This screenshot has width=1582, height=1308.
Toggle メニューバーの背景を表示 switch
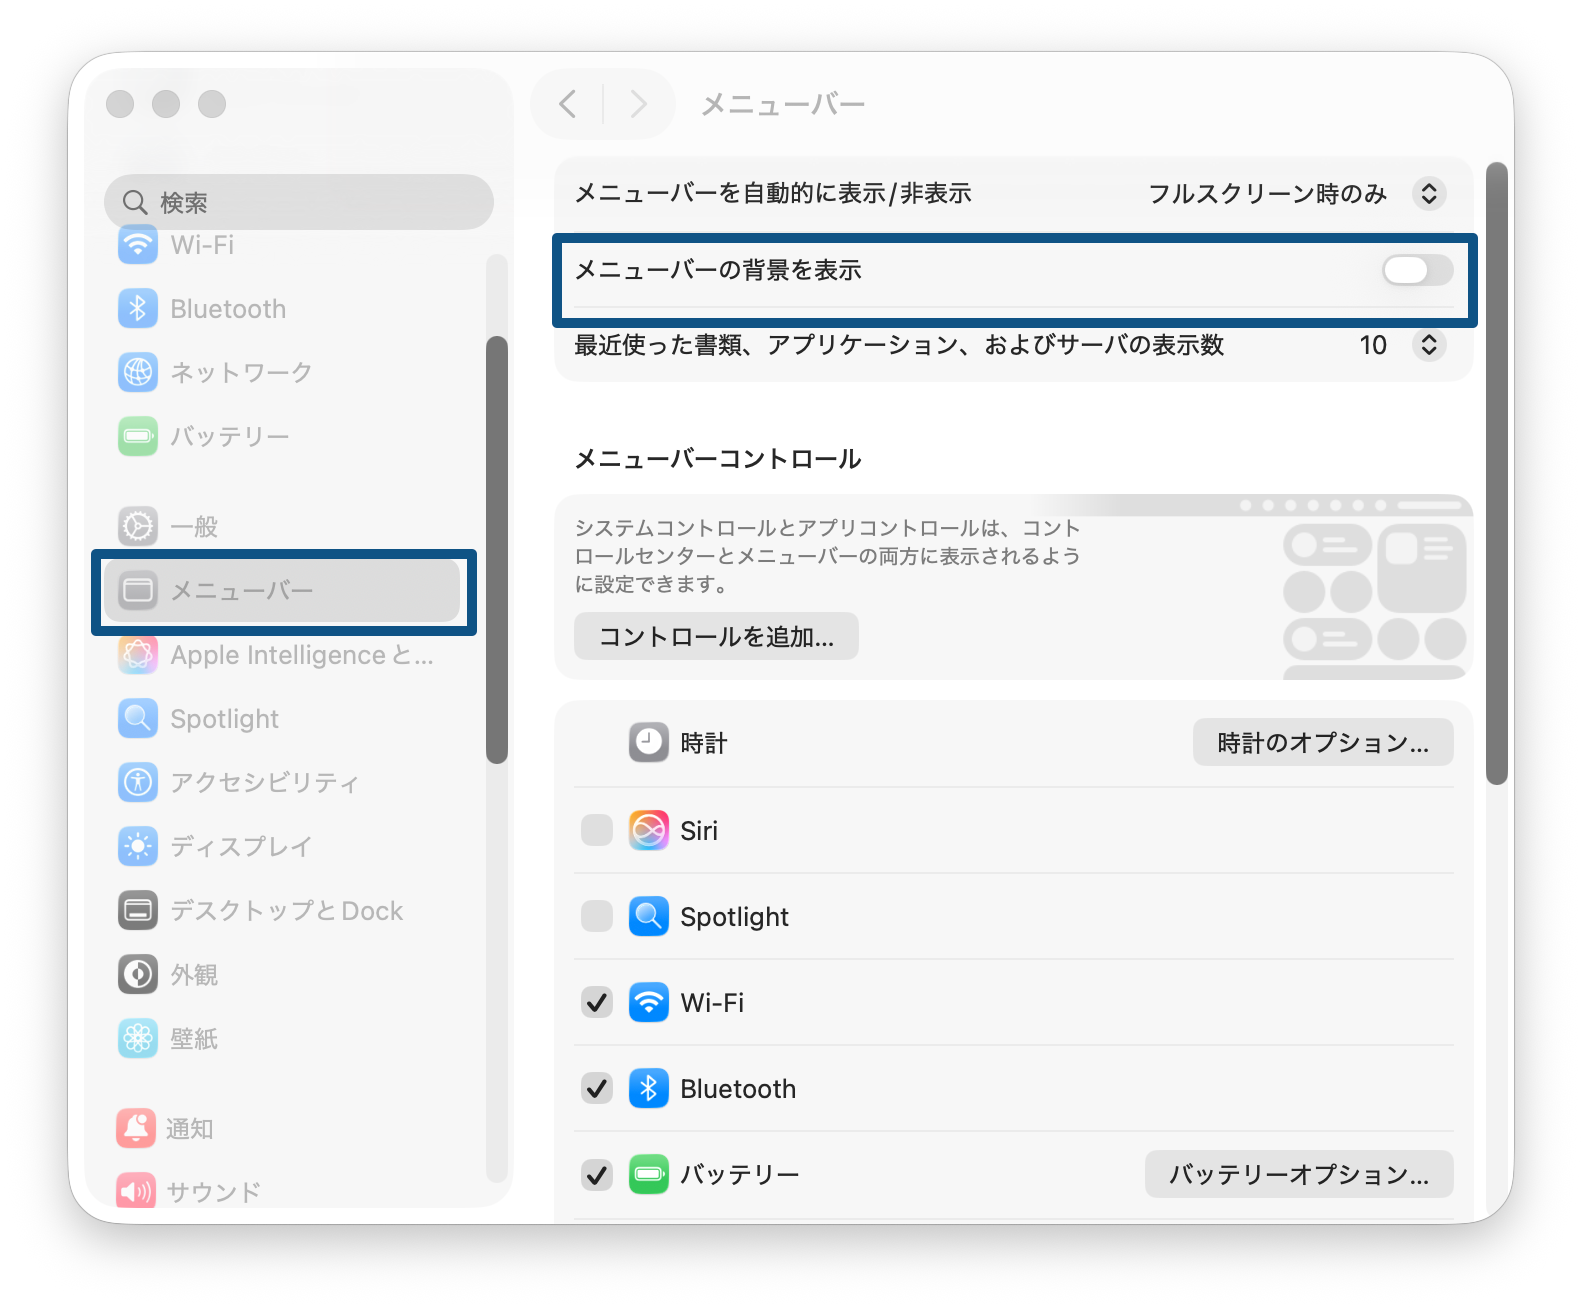click(x=1417, y=270)
